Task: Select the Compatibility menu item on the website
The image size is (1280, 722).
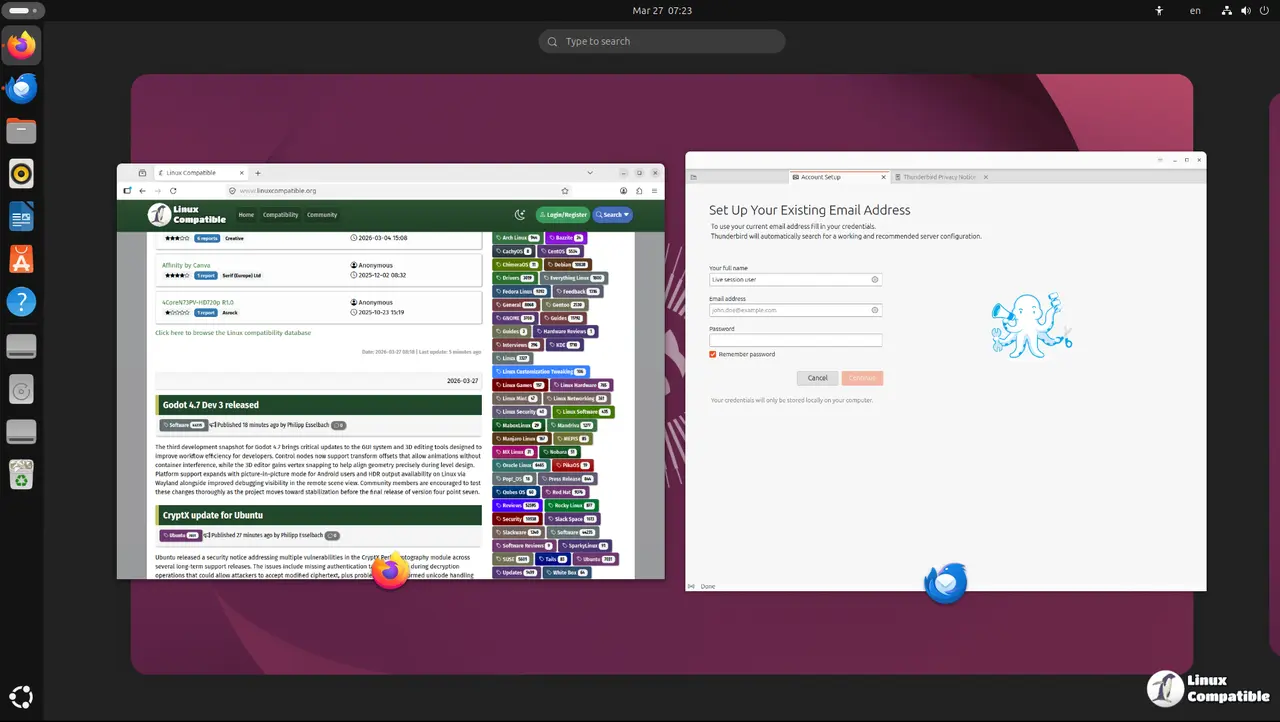Action: 280,214
